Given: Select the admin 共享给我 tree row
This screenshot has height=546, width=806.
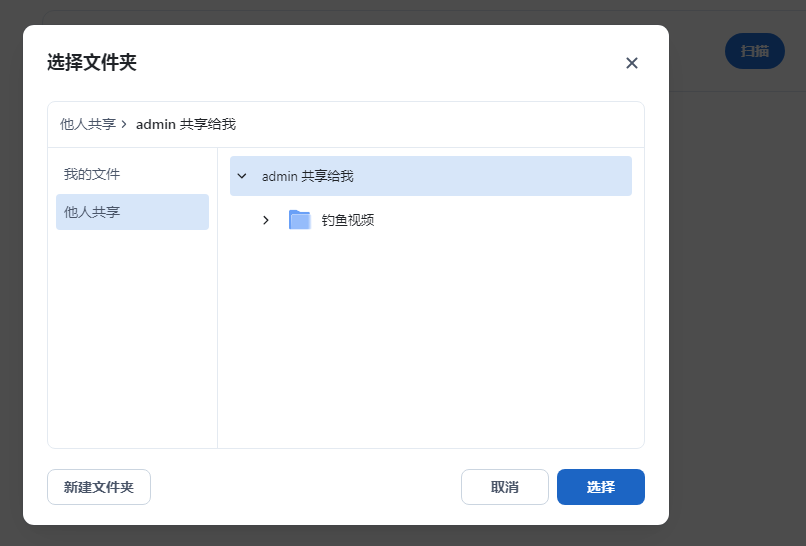Looking at the screenshot, I should pos(430,176).
